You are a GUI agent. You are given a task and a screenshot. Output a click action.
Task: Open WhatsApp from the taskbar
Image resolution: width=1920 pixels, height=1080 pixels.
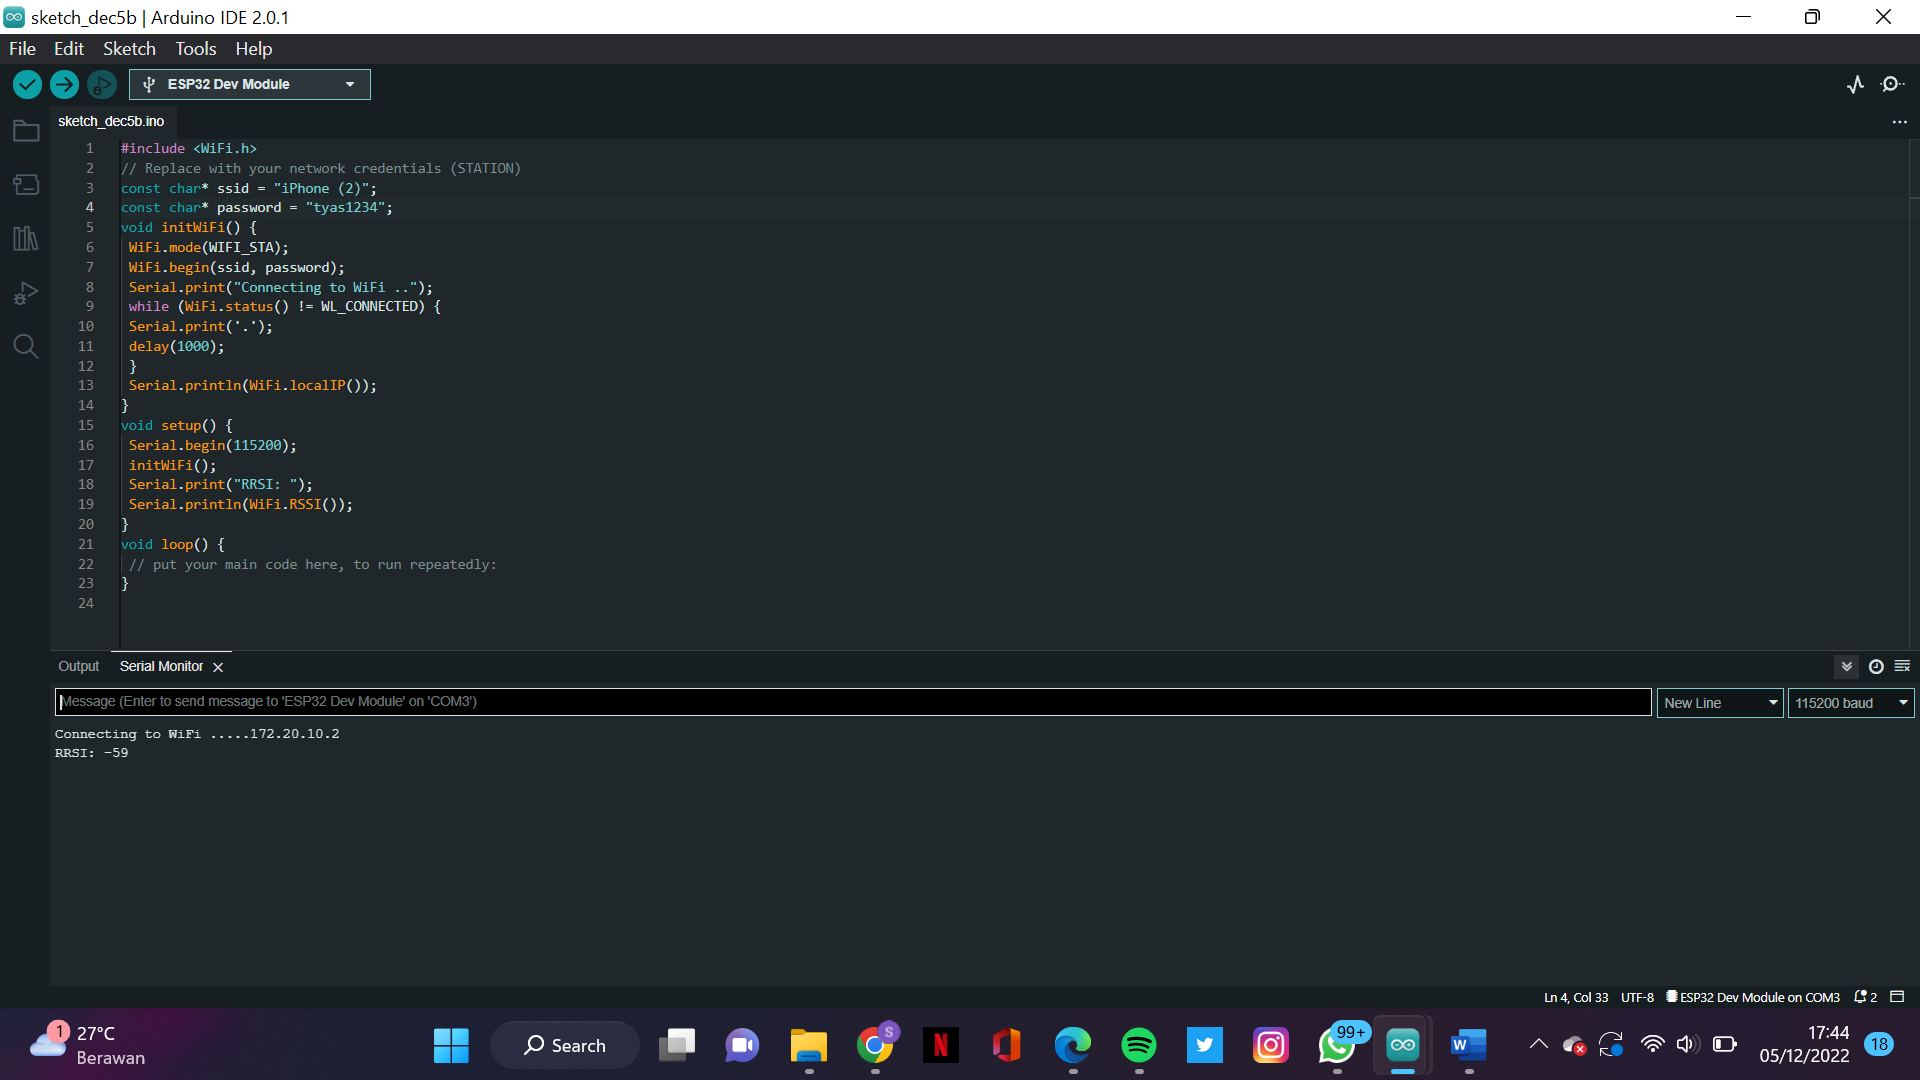pyautogui.click(x=1337, y=1045)
